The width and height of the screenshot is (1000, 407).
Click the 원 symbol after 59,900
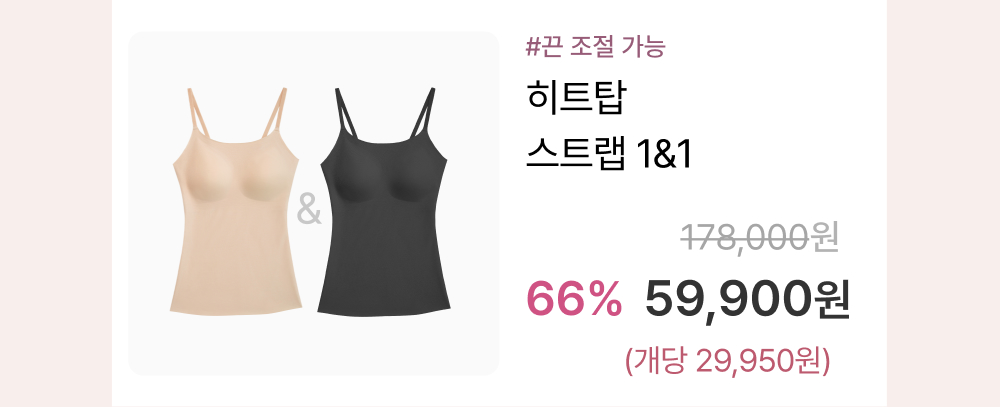coord(832,300)
